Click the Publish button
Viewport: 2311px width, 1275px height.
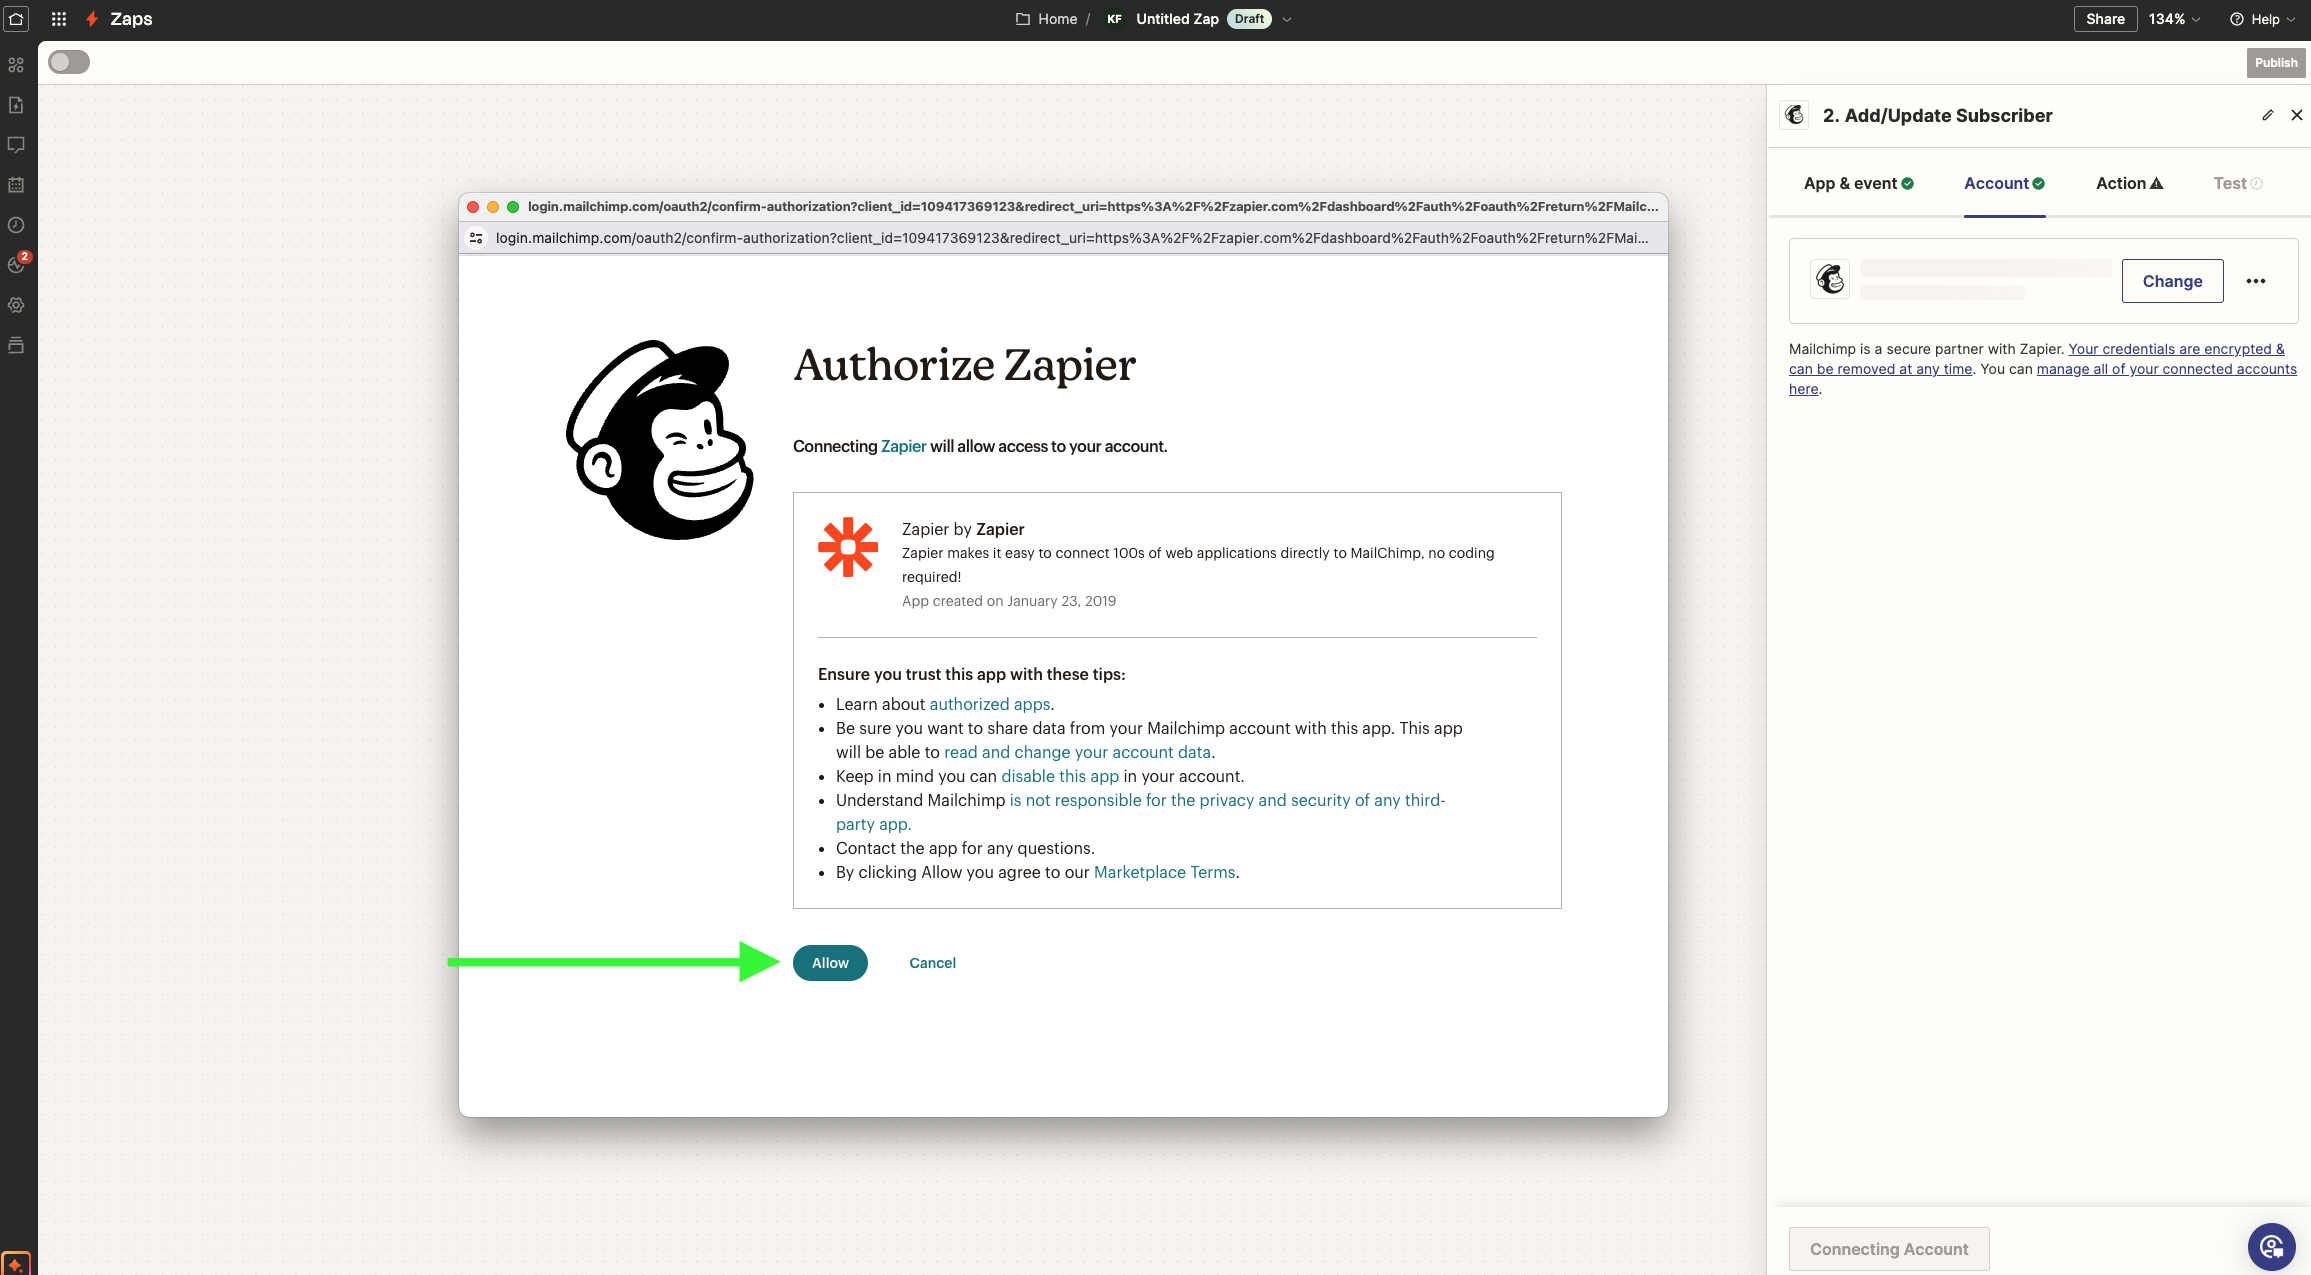(2276, 62)
